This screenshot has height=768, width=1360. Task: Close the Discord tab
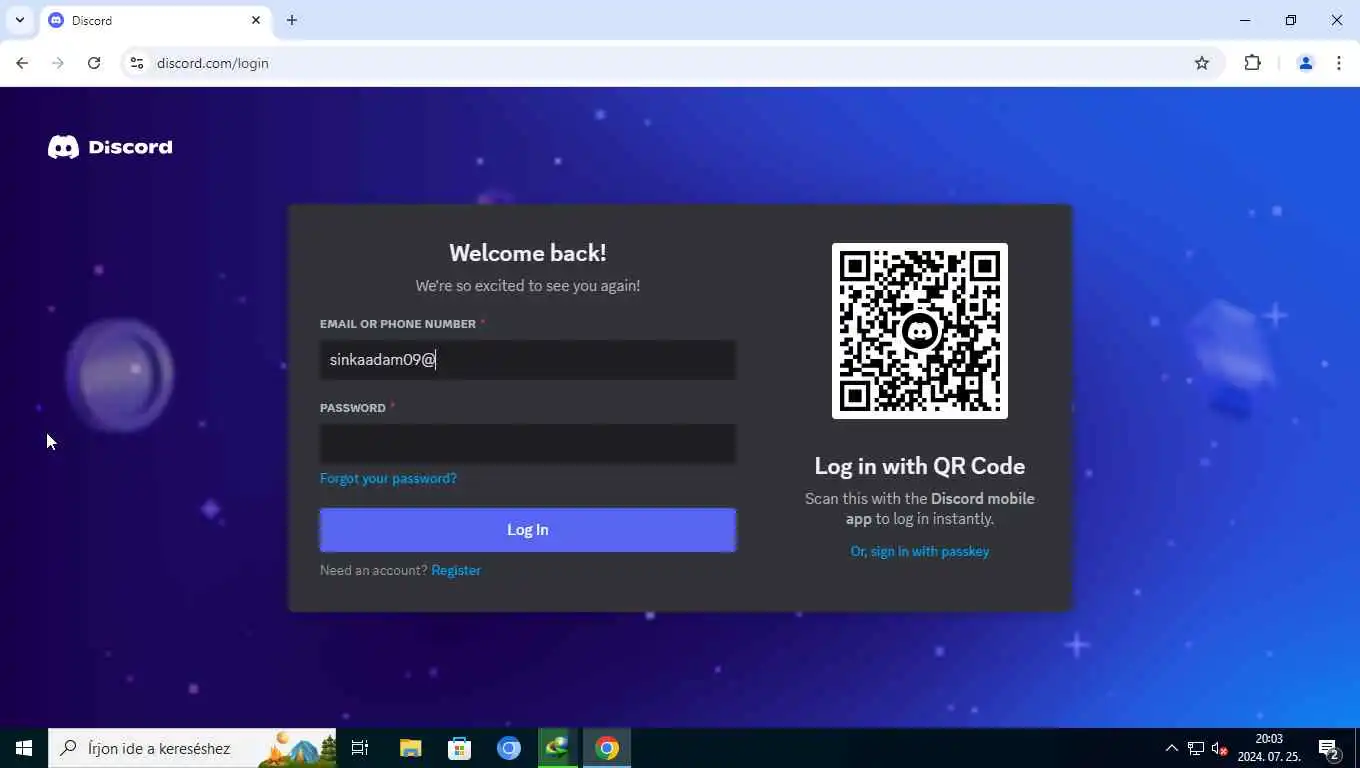pyautogui.click(x=256, y=20)
